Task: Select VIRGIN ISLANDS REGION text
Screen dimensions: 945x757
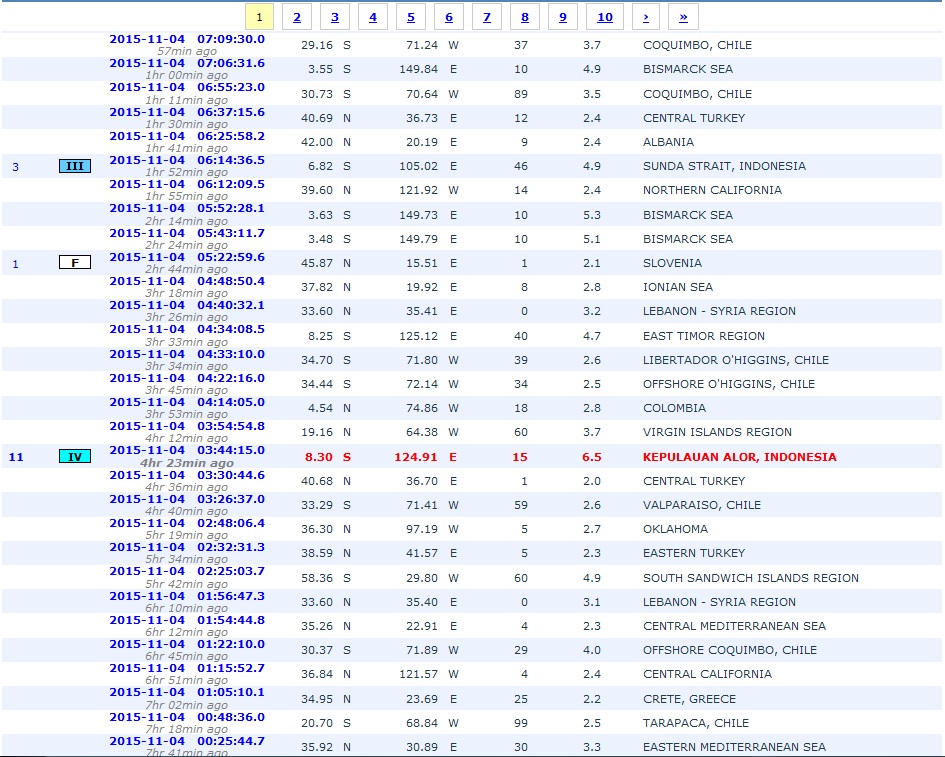Action: click(717, 432)
